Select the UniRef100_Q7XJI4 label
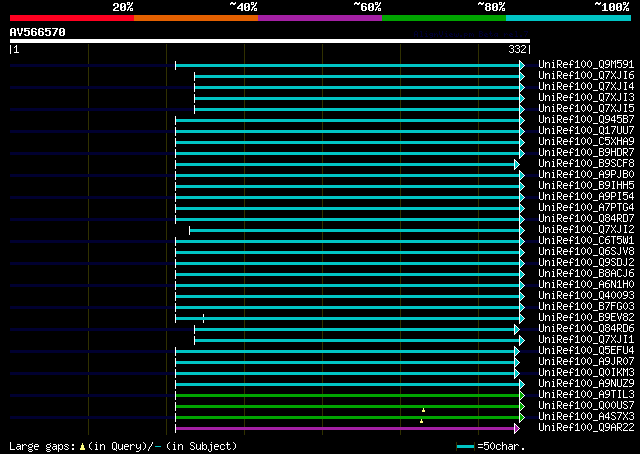Image resolution: width=640 pixels, height=454 pixels. (x=586, y=86)
